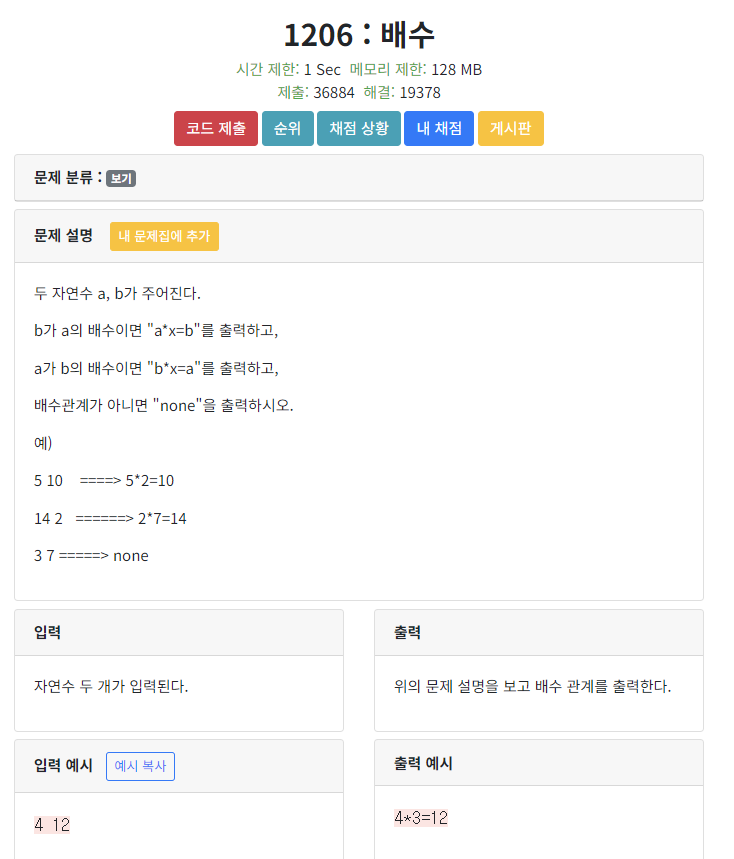Add problem to set via 내 문제집에 추가

(164, 236)
